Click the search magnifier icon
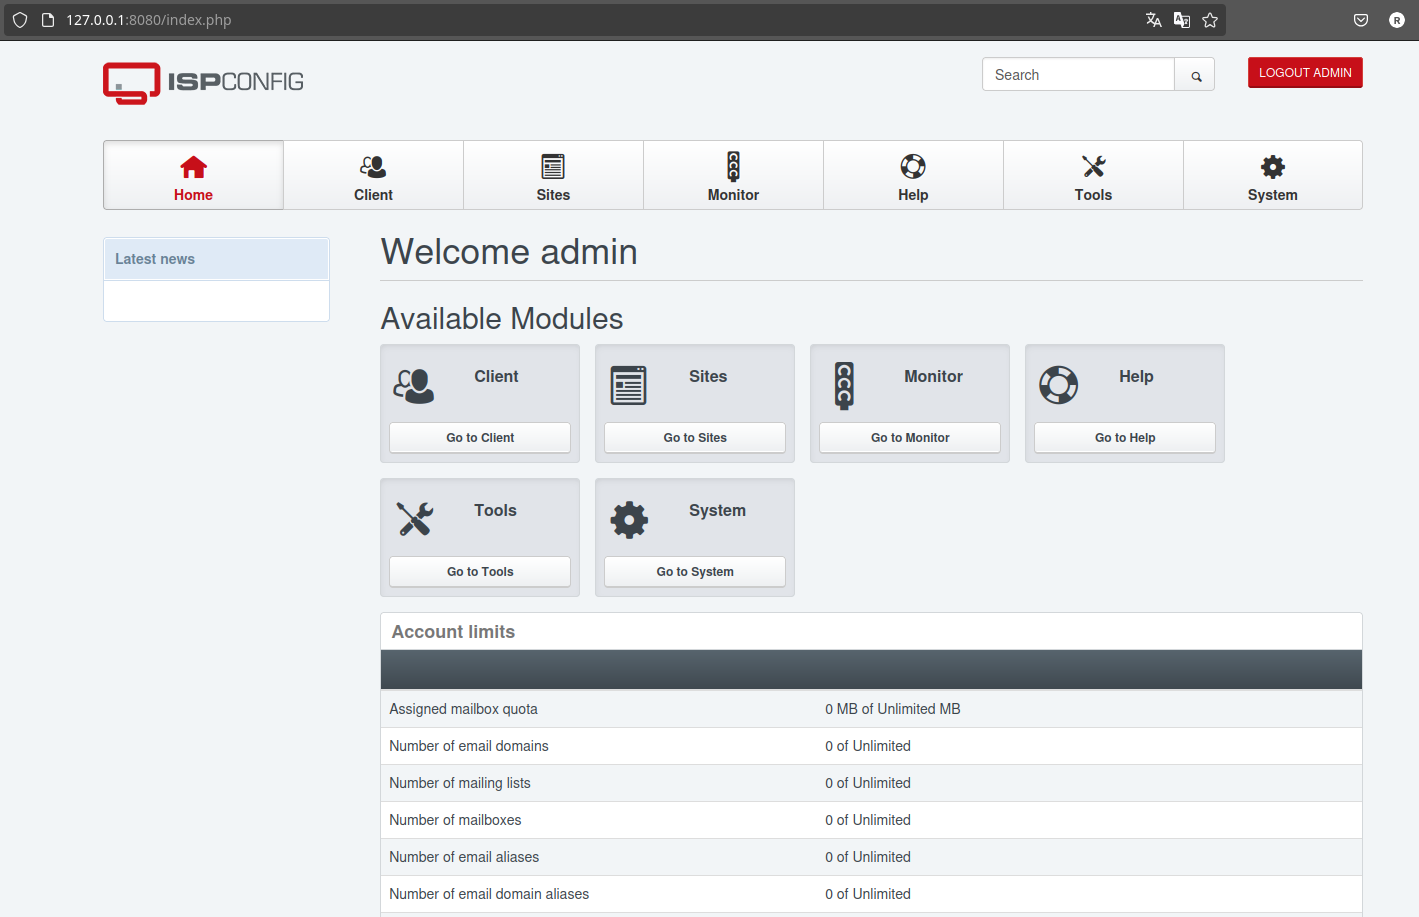The height and width of the screenshot is (917, 1419). point(1195,75)
